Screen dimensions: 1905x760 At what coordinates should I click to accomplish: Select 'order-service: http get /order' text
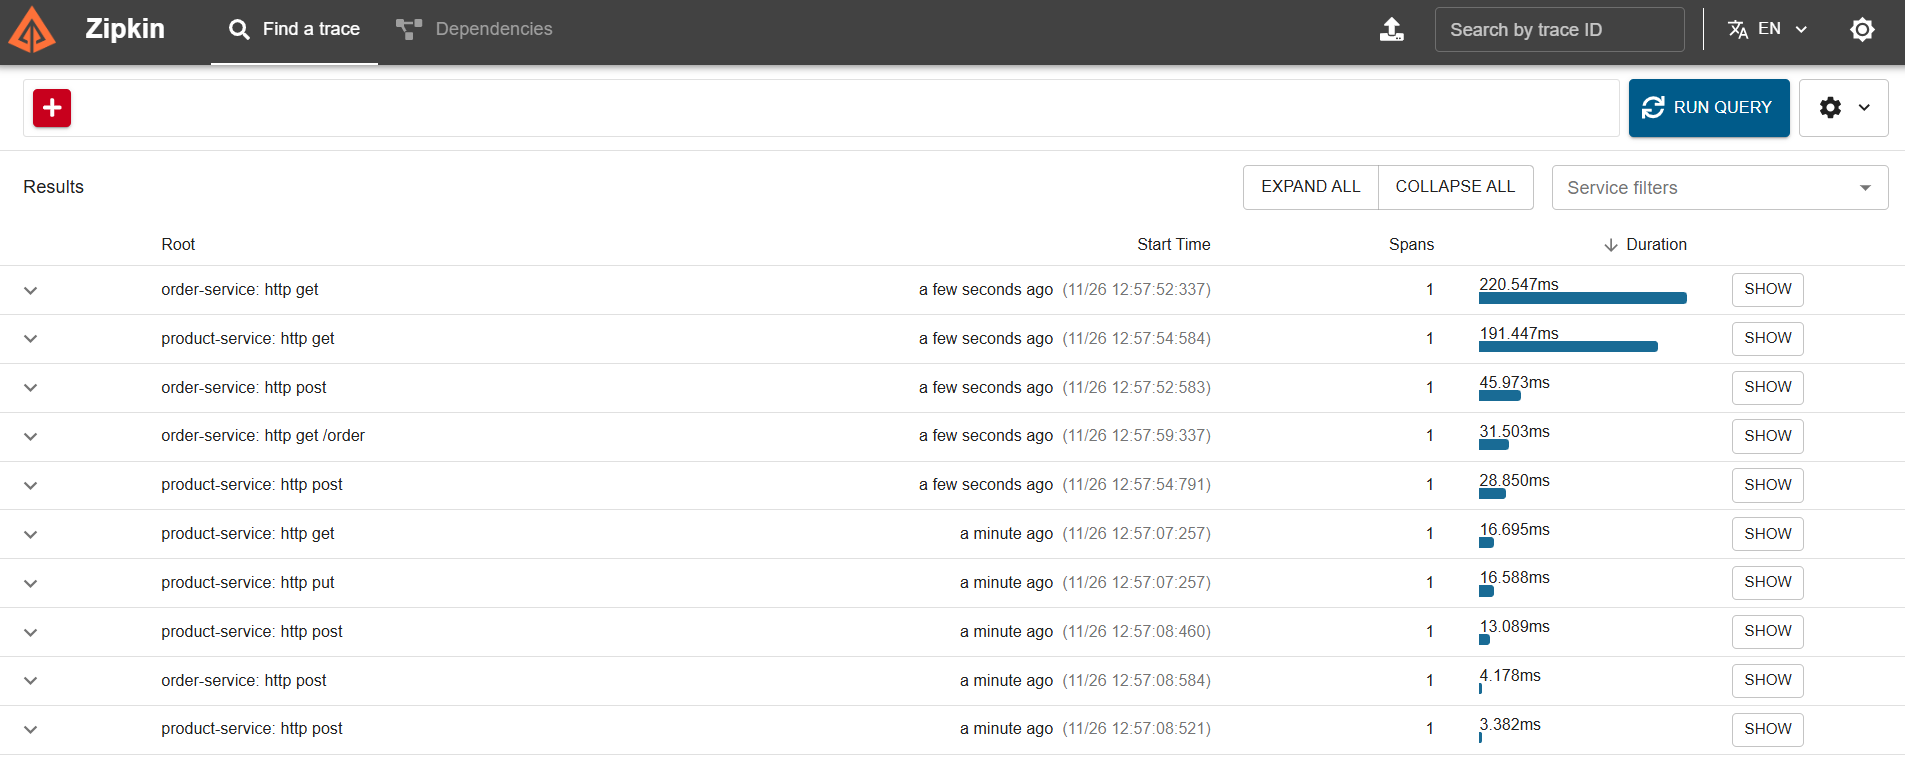pos(263,436)
